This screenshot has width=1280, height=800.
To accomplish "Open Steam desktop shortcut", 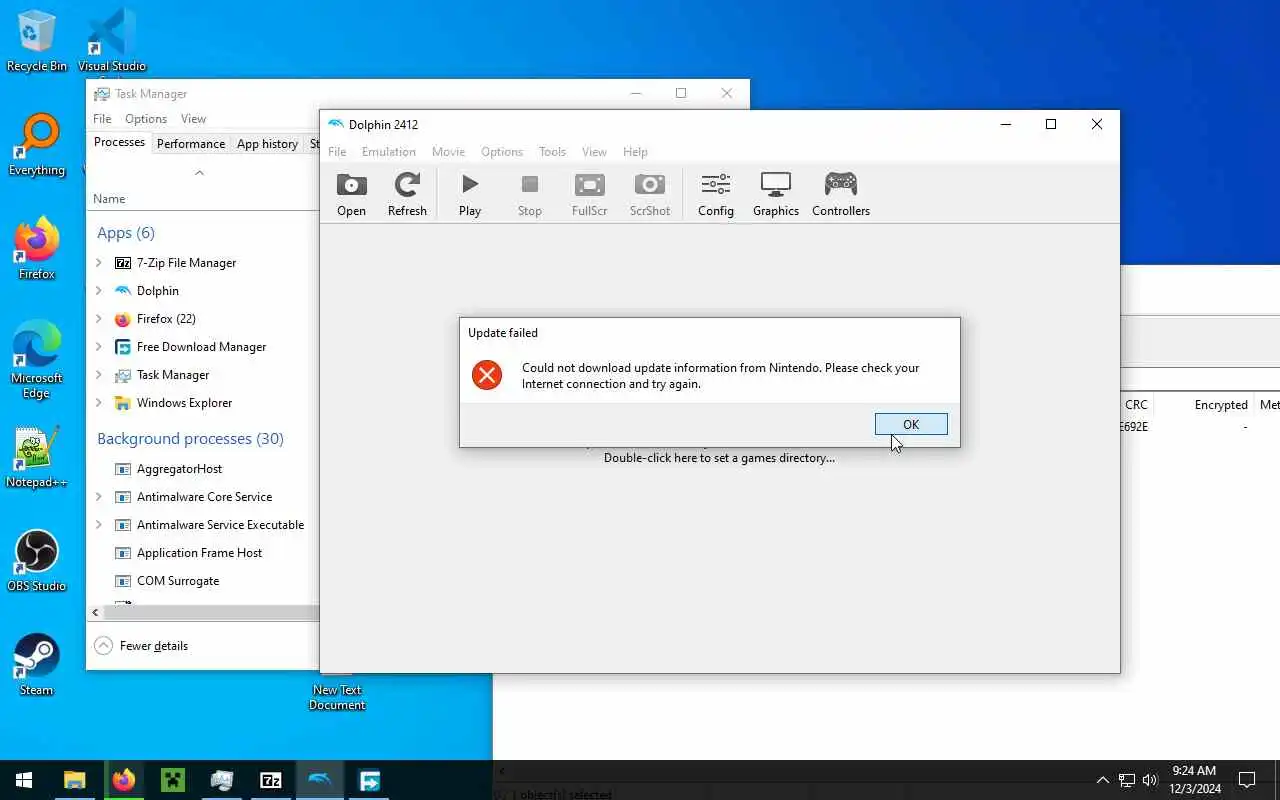I will tap(37, 665).
